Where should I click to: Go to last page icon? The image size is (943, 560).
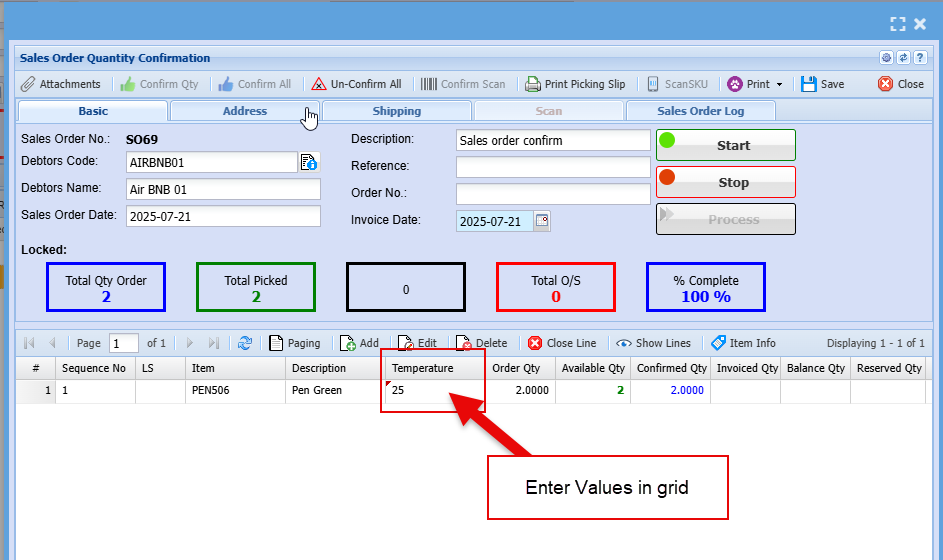click(x=213, y=343)
